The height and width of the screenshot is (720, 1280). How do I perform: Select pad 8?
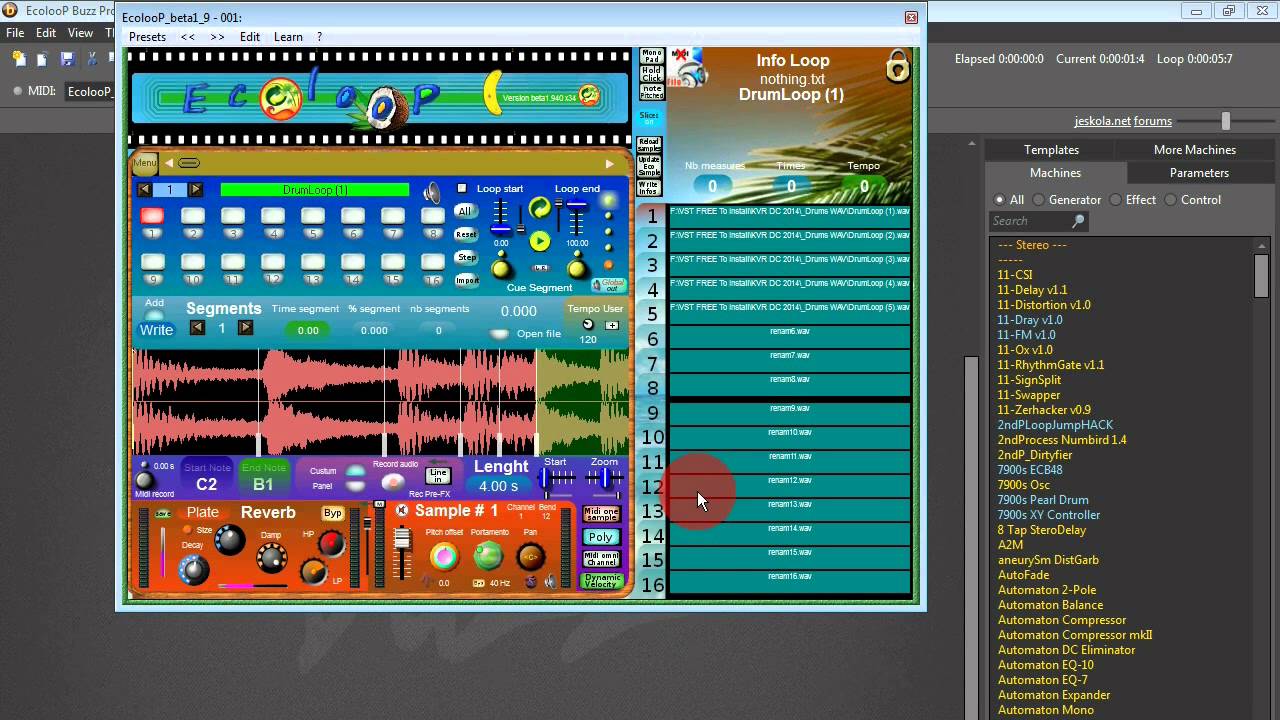[432, 216]
